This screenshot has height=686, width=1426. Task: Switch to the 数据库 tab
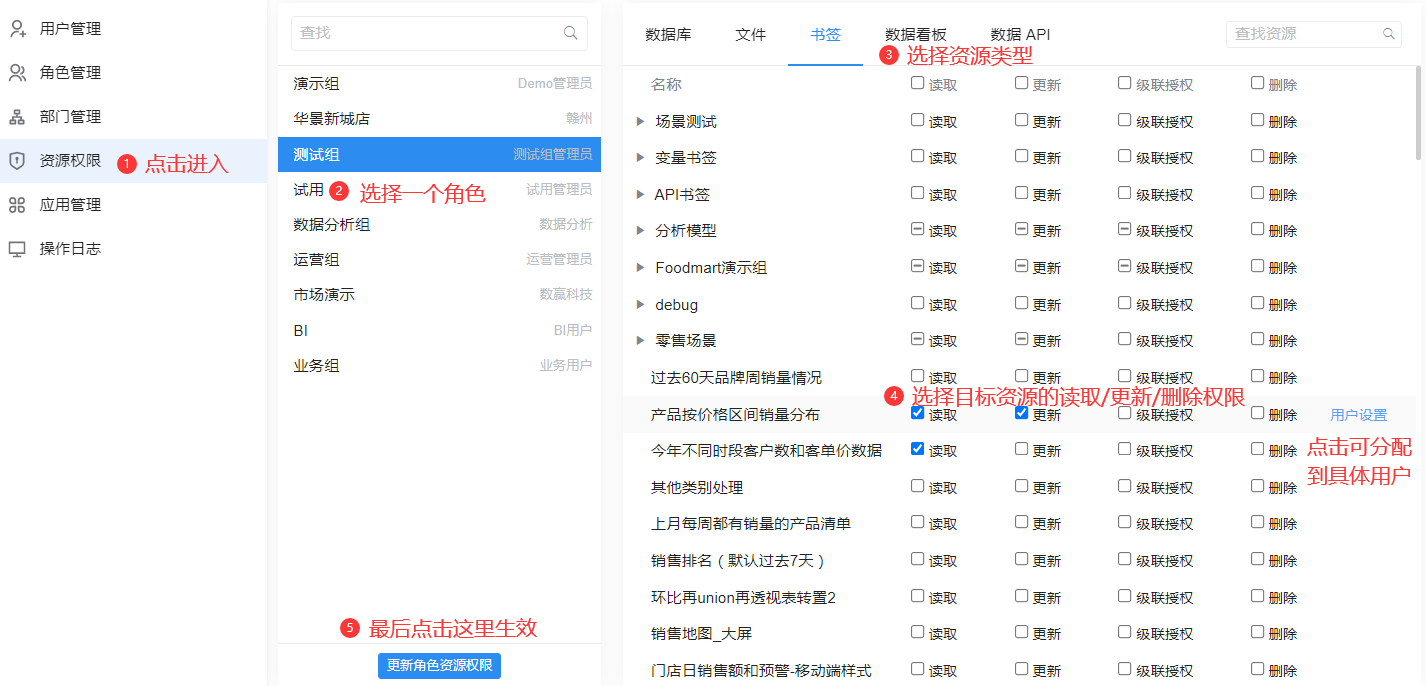click(668, 34)
